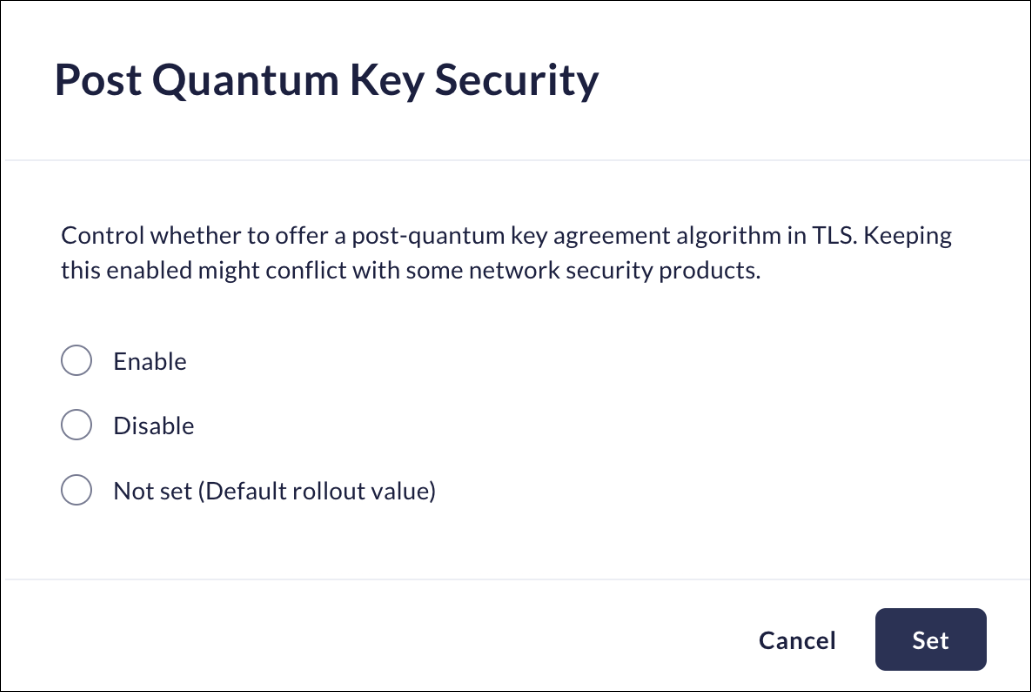Click the "Disable" option label text
This screenshot has height=692, width=1031.
coord(154,426)
